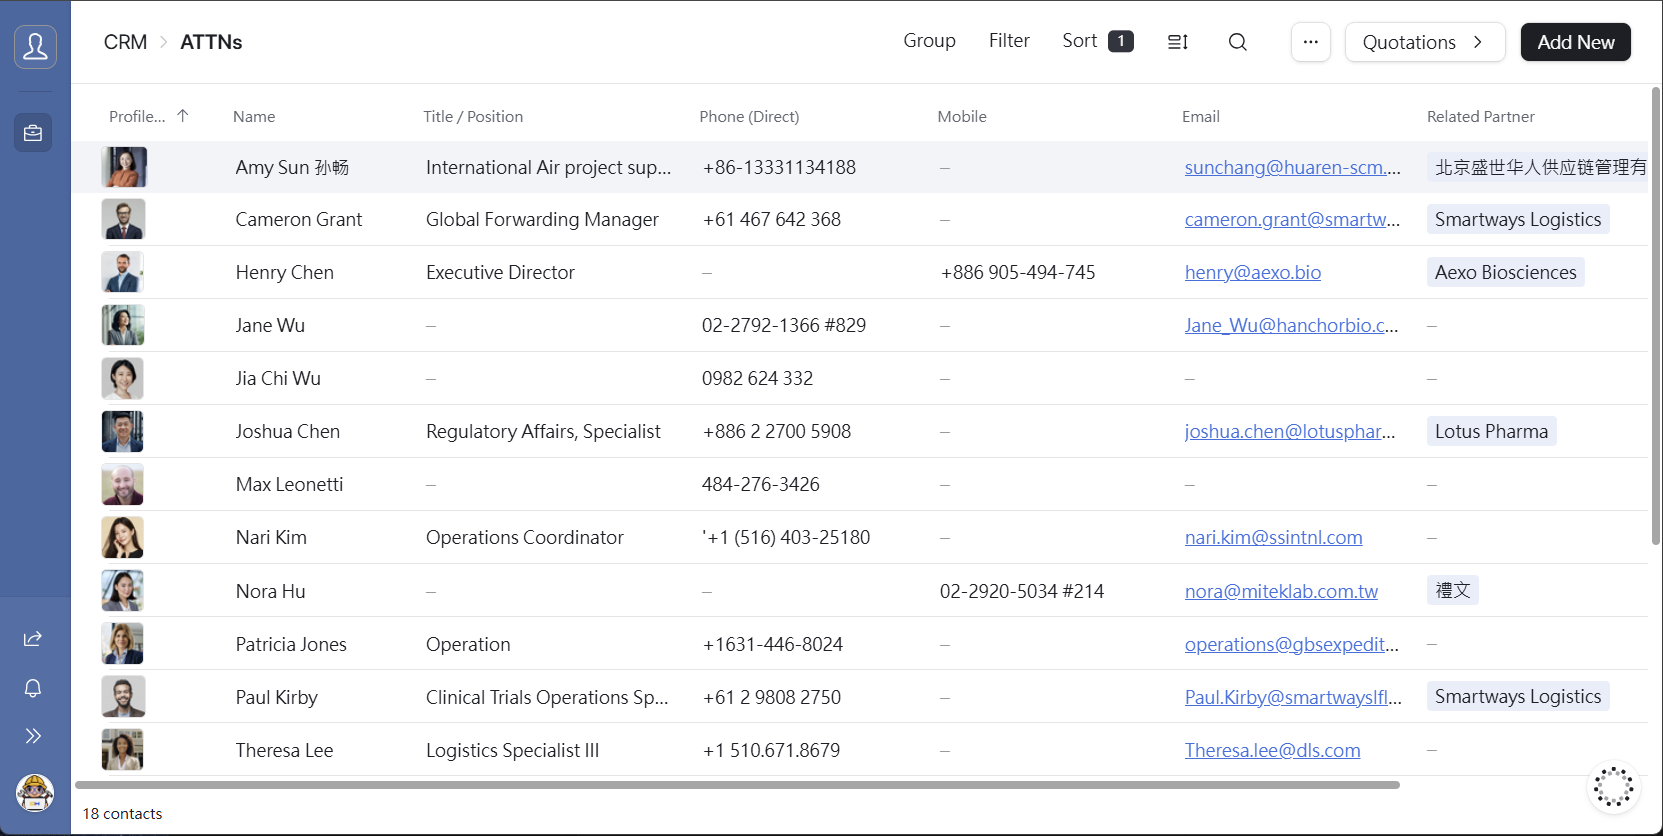Open Paul Kirby's profile photo
1663x836 pixels.
123,697
